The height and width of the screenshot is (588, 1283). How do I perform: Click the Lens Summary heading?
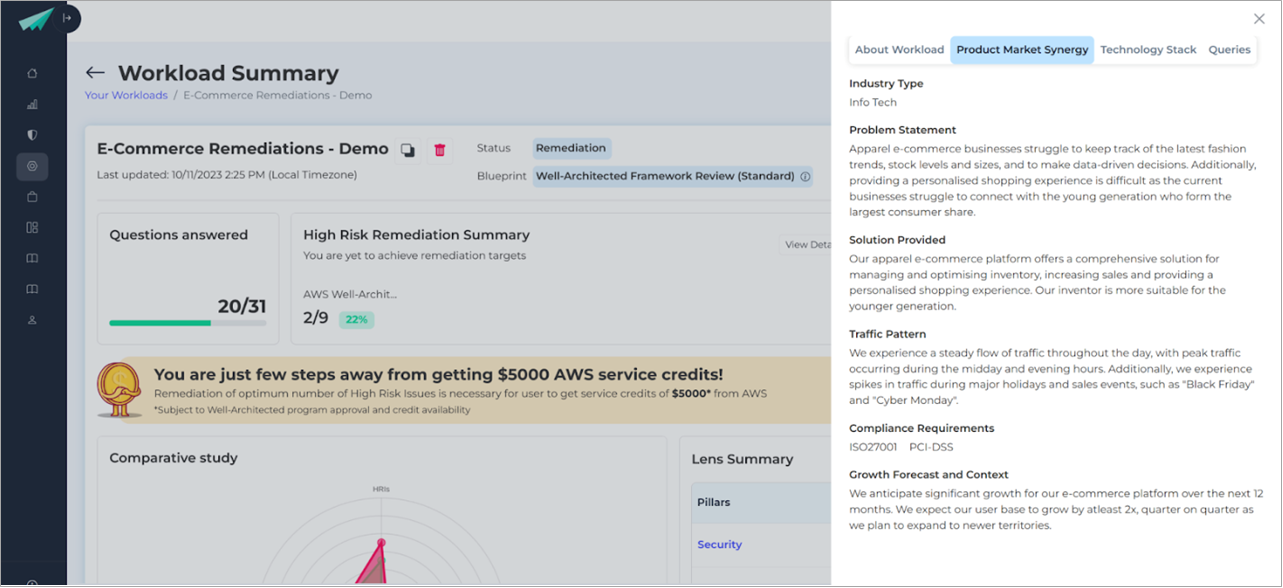[x=742, y=459]
